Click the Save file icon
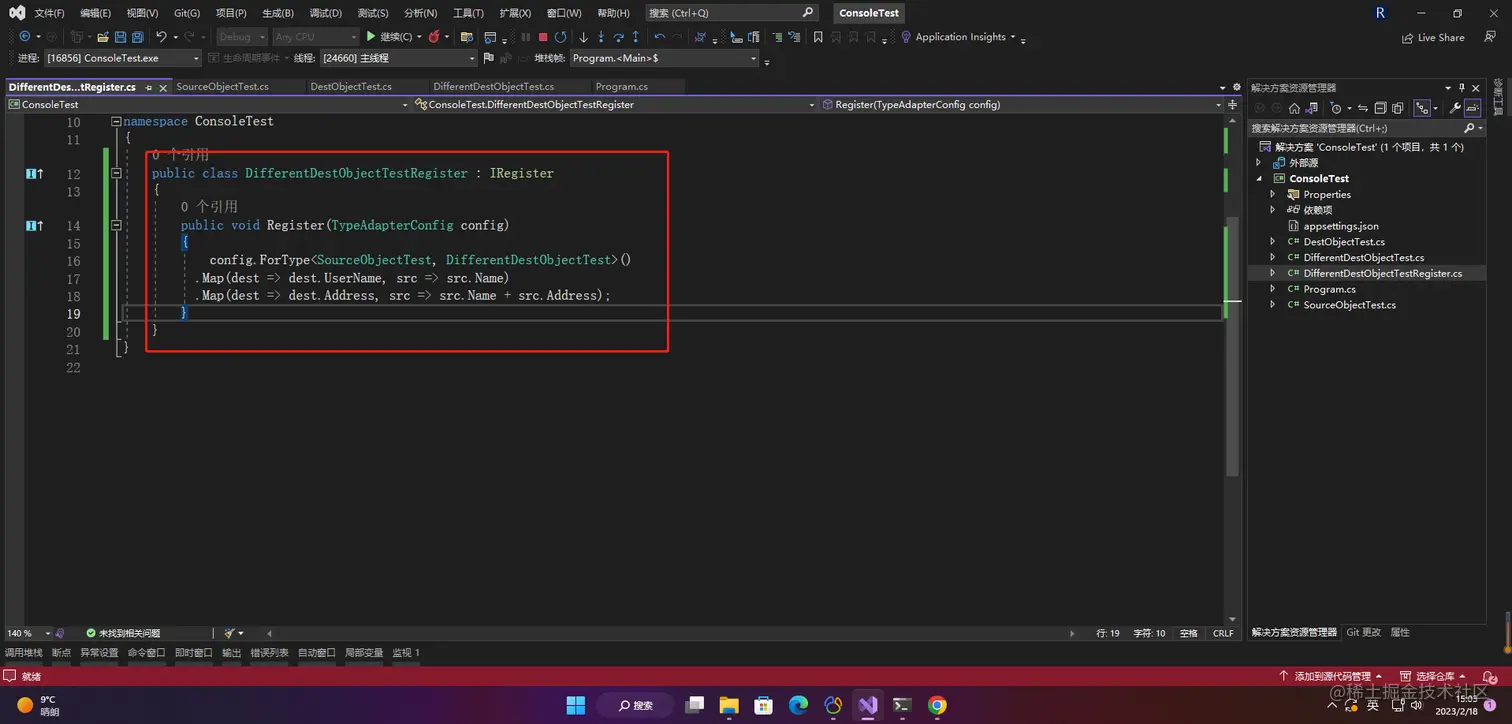Image resolution: width=1512 pixels, height=724 pixels. tap(120, 37)
